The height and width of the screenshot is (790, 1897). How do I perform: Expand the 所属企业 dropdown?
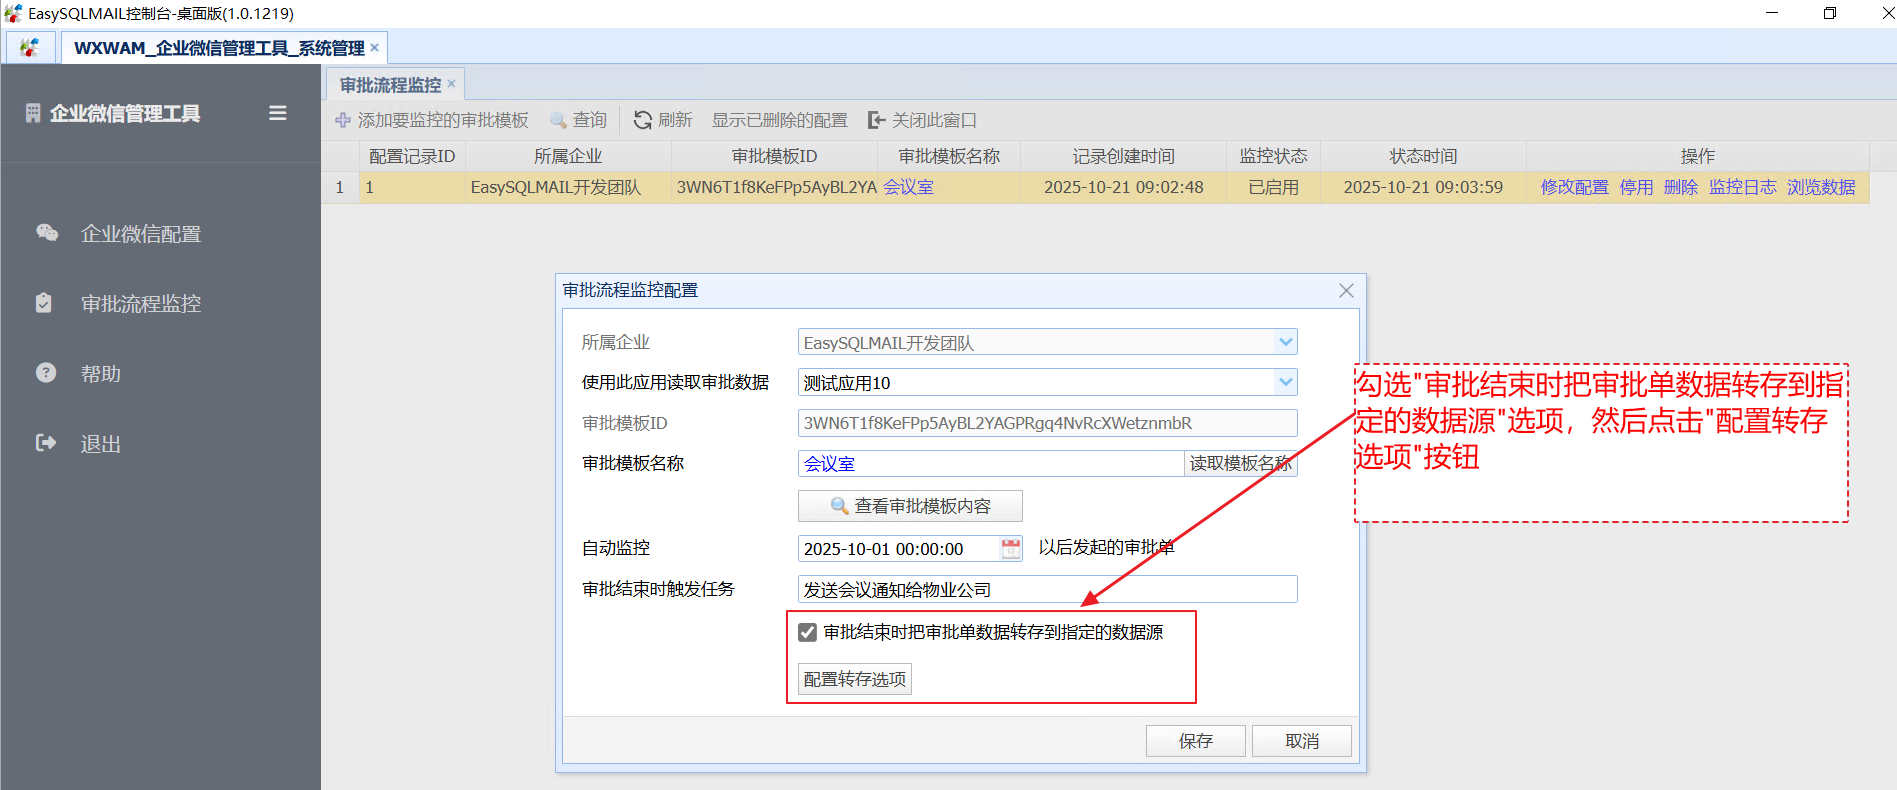(x=1285, y=342)
